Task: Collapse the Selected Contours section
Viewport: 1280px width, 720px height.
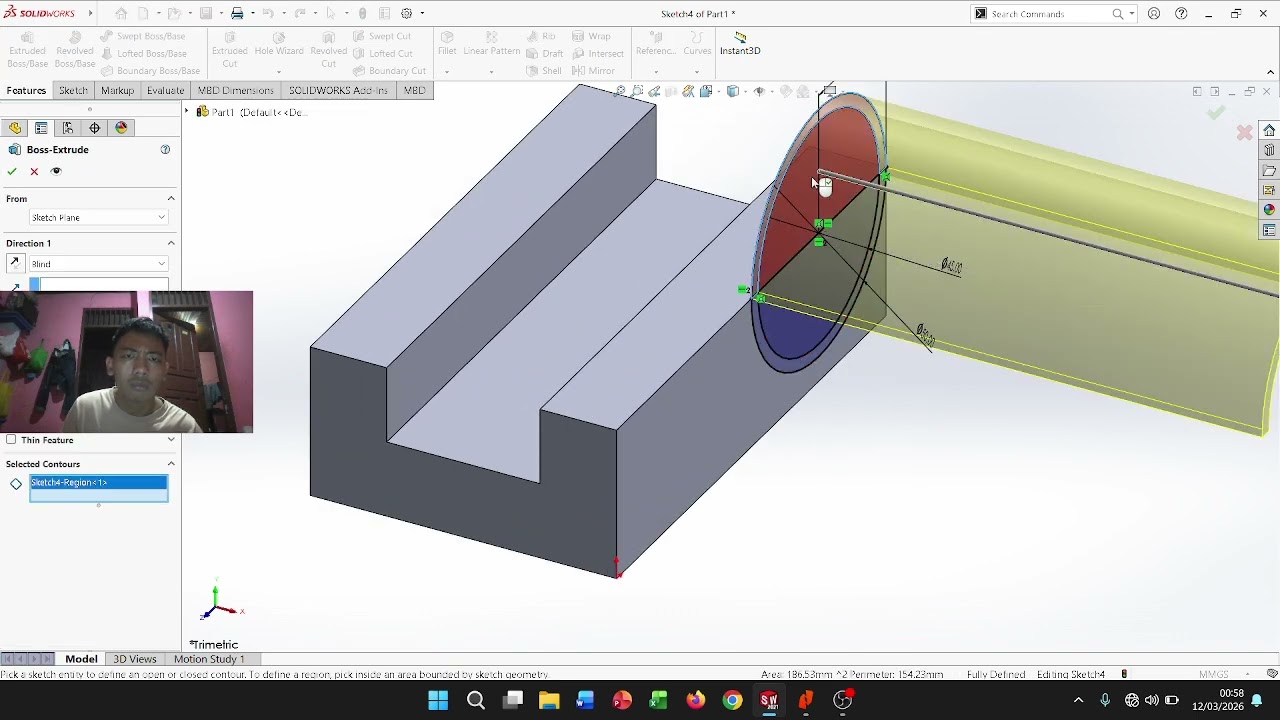Action: (x=171, y=464)
